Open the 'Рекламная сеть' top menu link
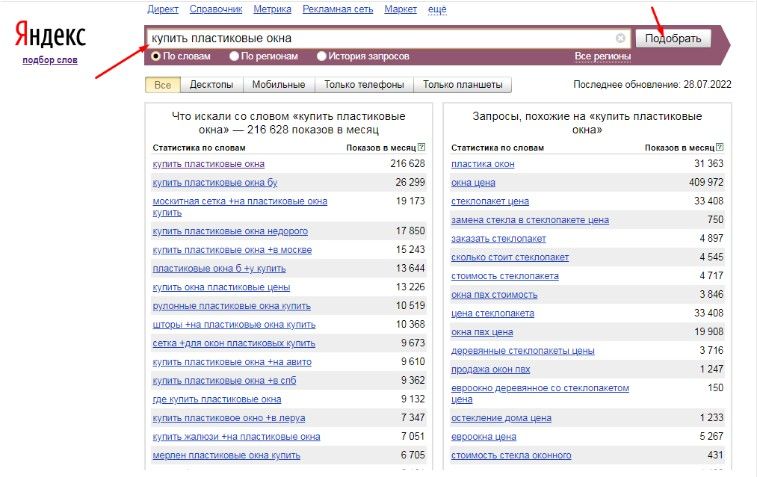Screen dimensions: 757x477 click(x=337, y=9)
